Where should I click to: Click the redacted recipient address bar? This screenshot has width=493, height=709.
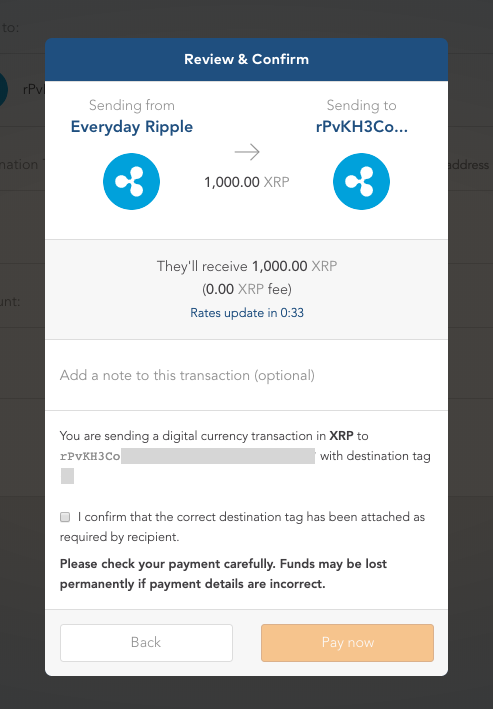[218, 456]
